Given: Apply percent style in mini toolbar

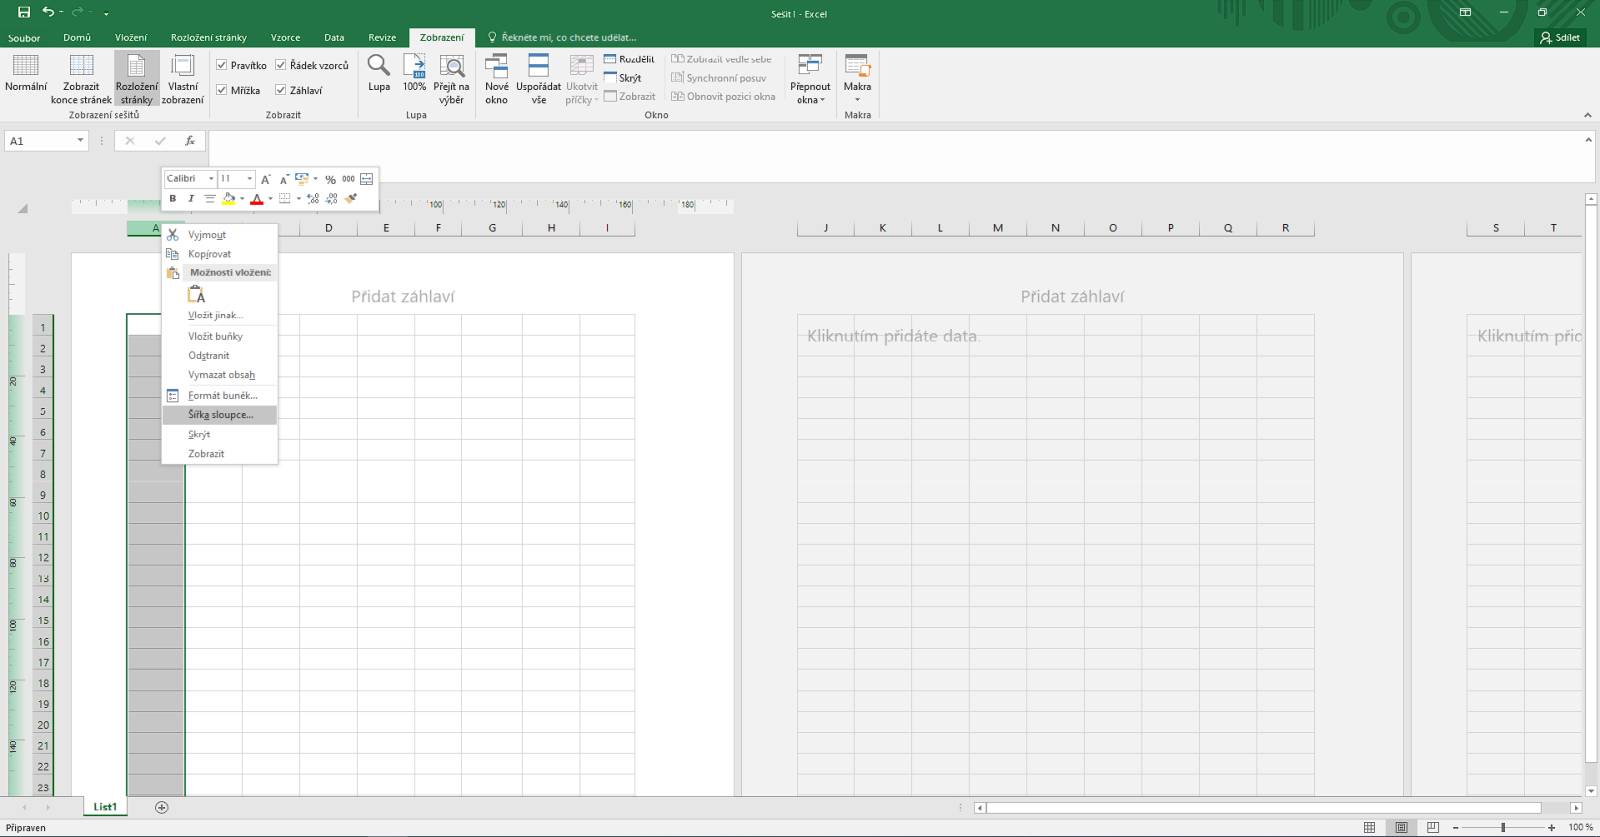Looking at the screenshot, I should (330, 179).
